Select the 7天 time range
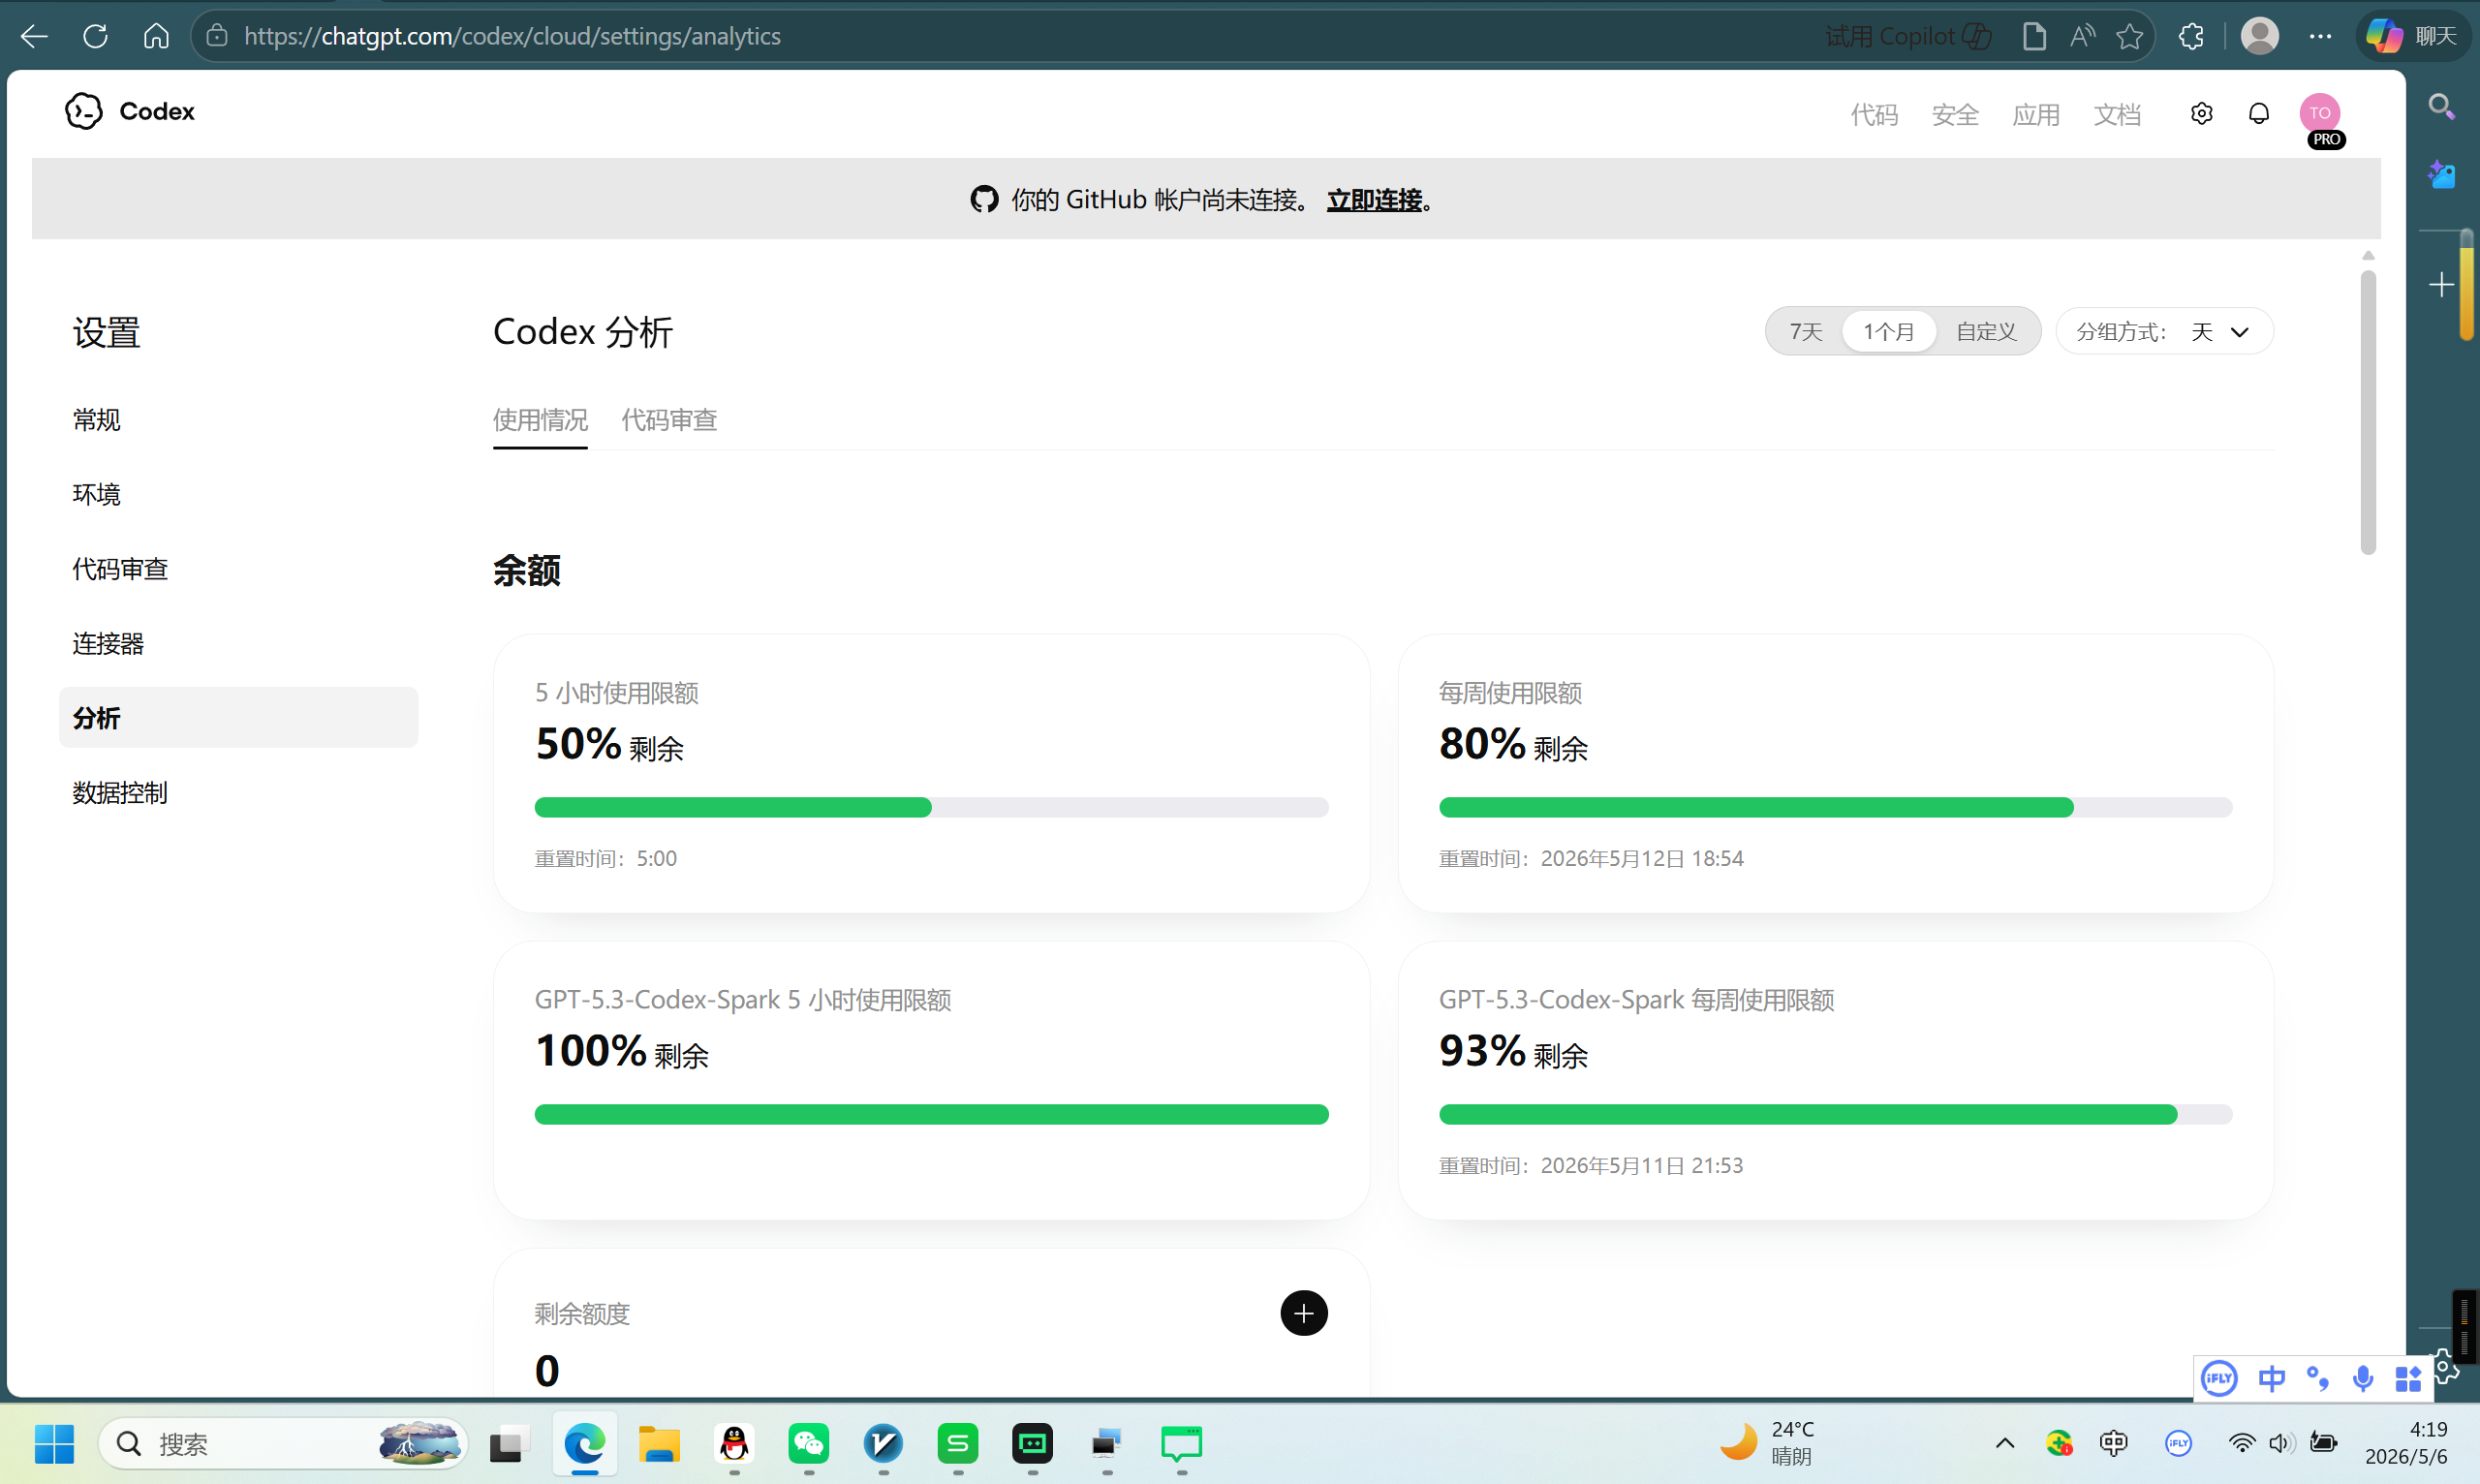This screenshot has width=2480, height=1484. click(x=1805, y=331)
